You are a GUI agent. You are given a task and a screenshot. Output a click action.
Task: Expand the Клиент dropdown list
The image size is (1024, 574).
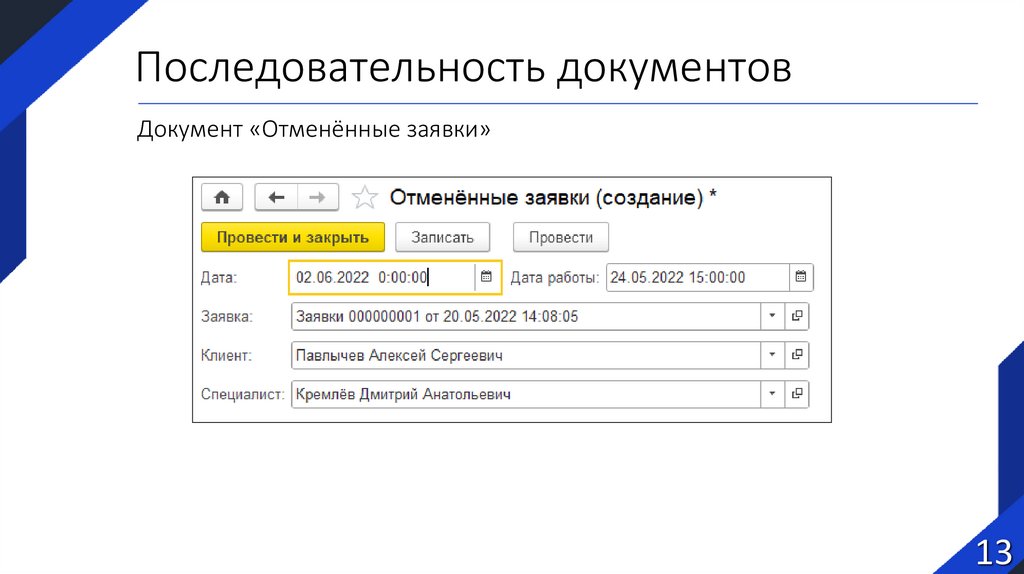pos(772,356)
